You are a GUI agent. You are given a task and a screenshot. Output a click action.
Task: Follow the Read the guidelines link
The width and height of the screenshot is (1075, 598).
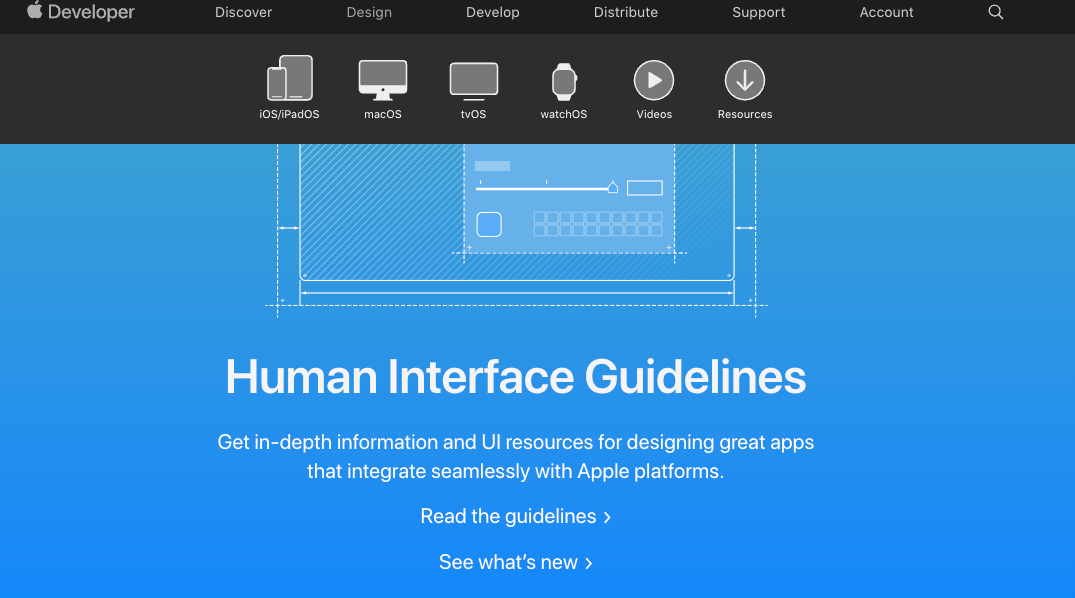(x=516, y=516)
